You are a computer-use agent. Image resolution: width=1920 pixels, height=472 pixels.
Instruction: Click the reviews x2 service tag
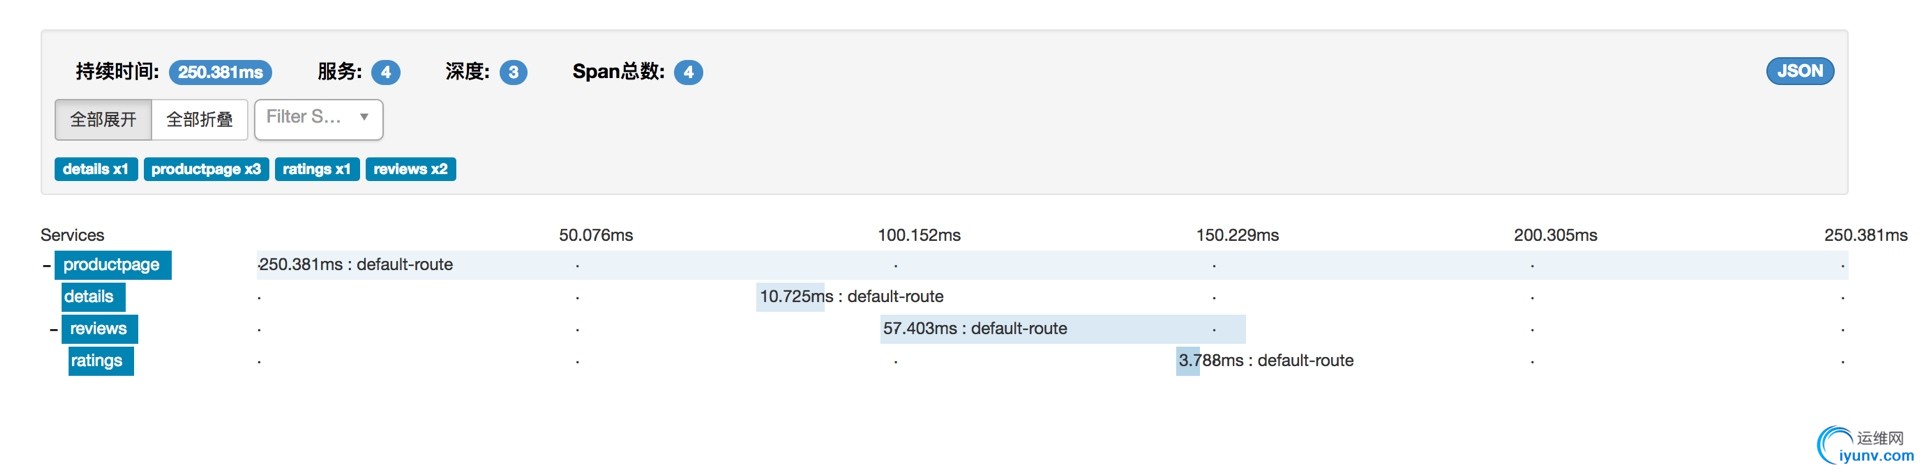pos(411,169)
